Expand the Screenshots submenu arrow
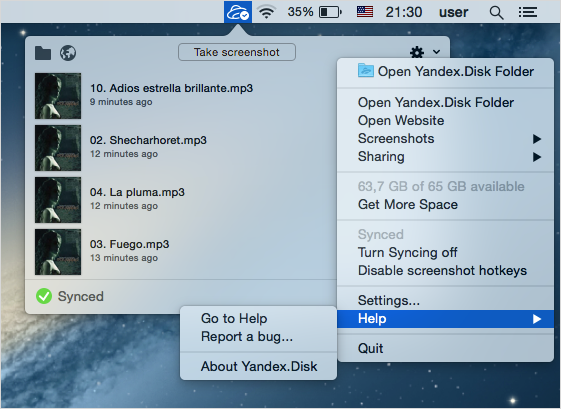Viewport: 561px width, 409px height. (537, 139)
